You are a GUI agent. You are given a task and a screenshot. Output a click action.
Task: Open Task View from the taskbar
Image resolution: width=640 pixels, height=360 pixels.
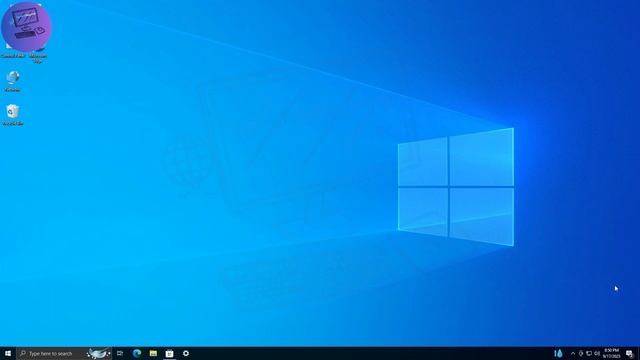click(120, 353)
